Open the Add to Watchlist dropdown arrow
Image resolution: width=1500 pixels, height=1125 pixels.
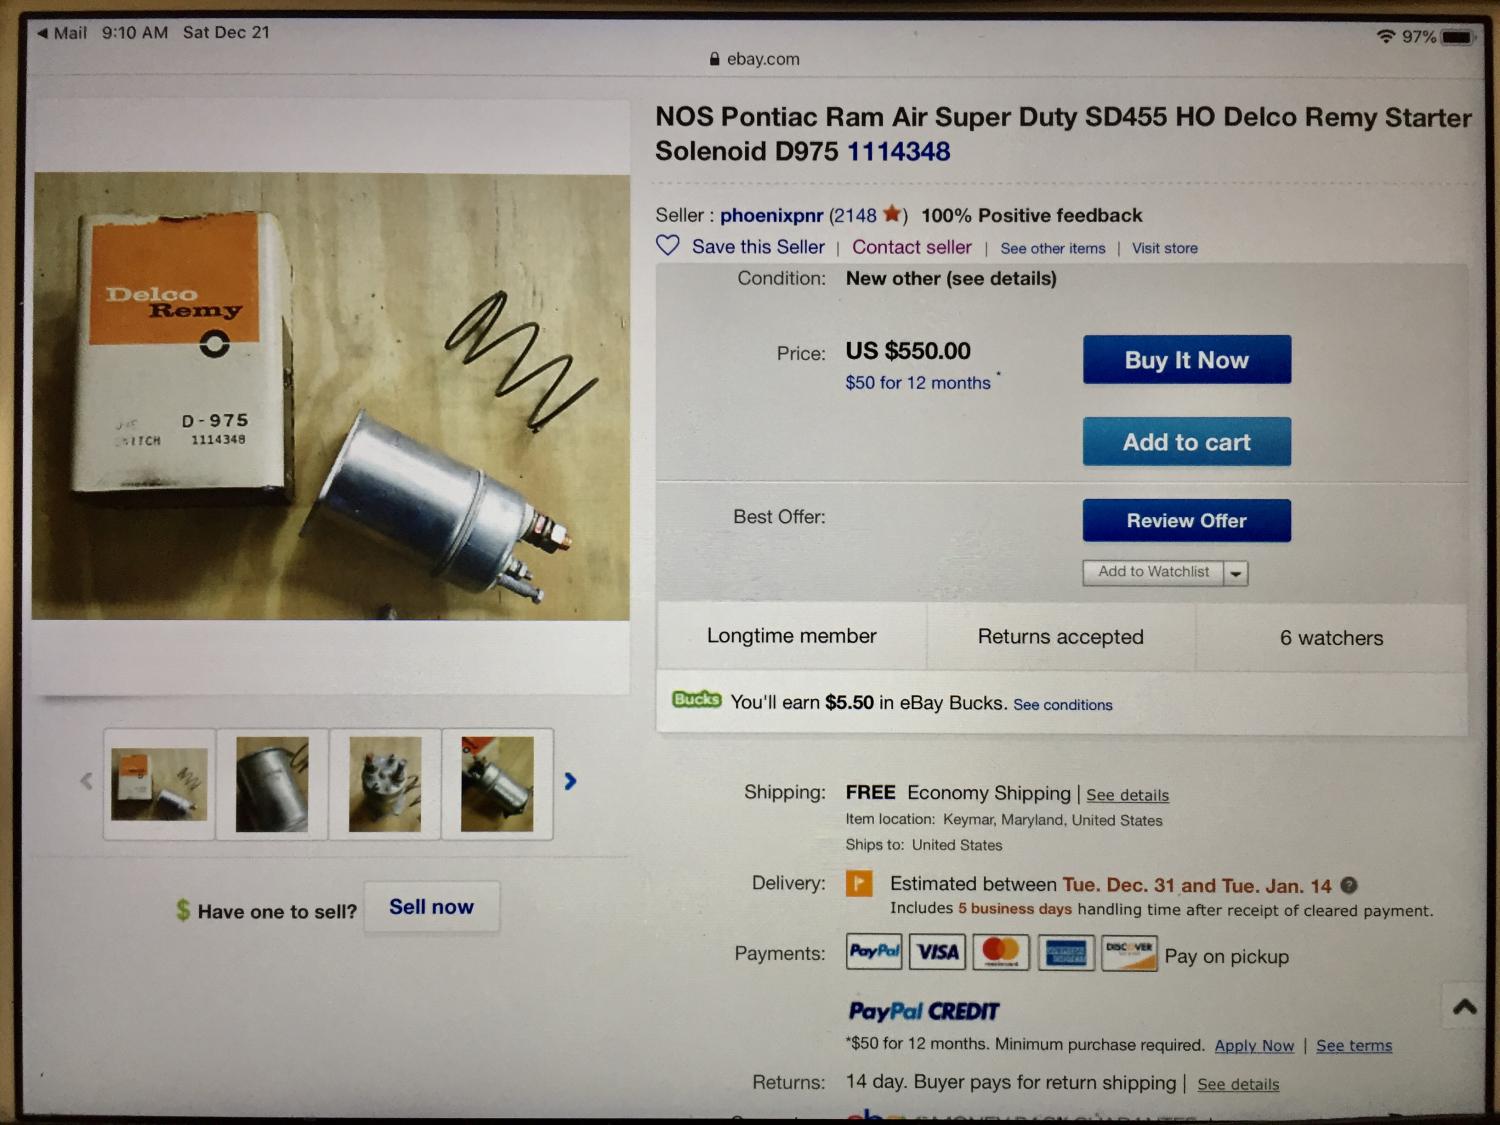[1237, 573]
